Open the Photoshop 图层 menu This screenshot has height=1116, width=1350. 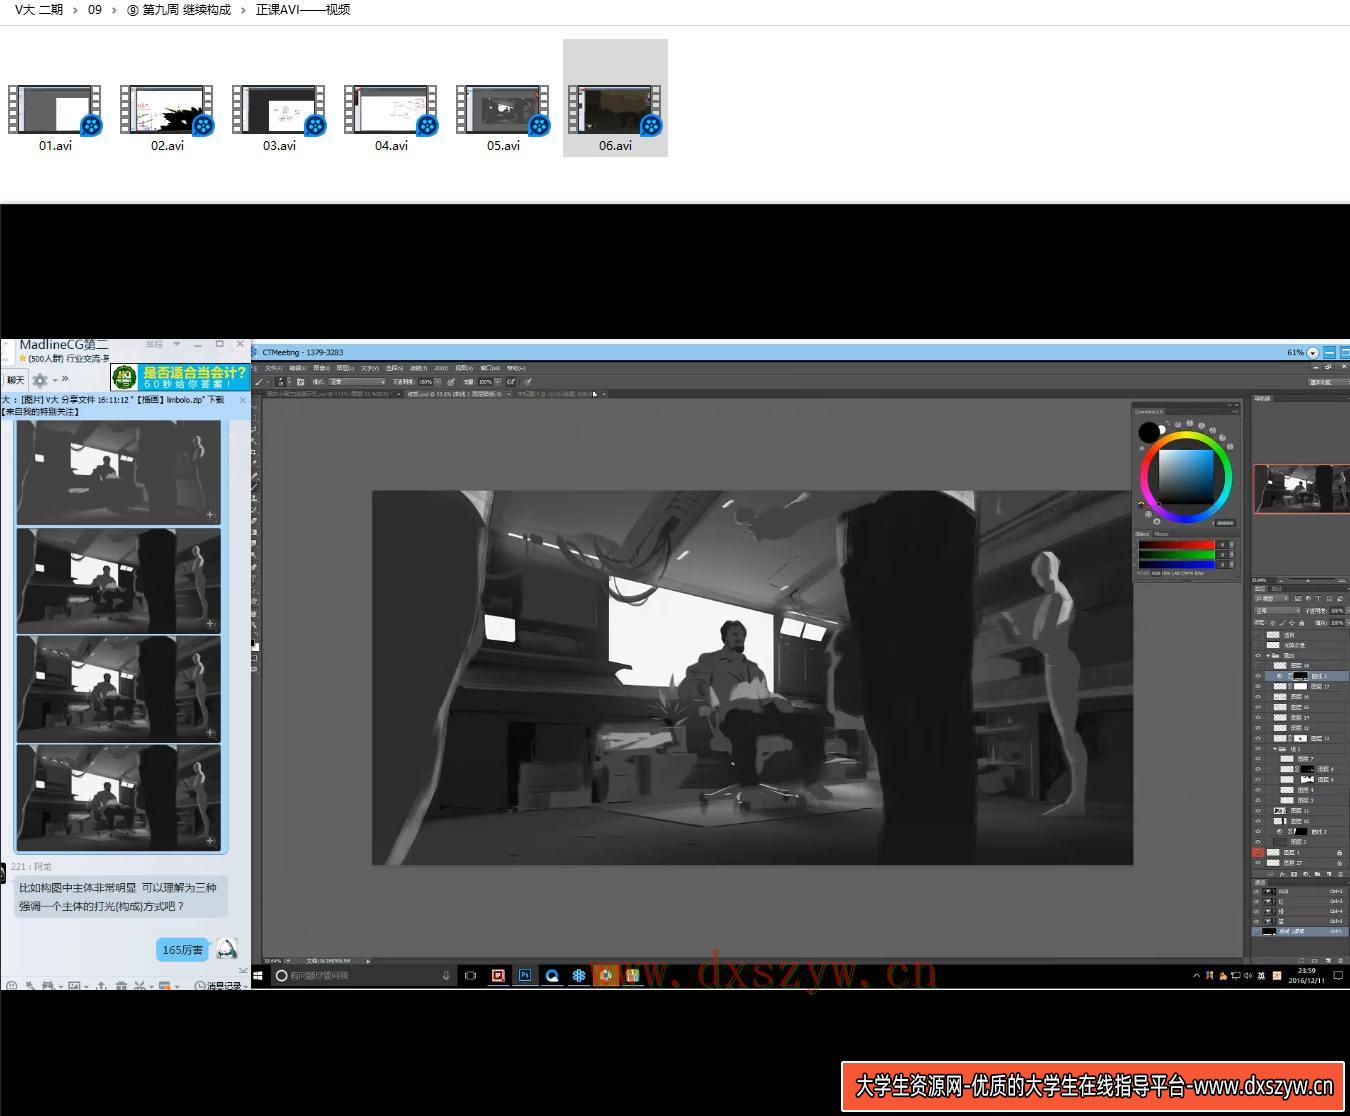click(345, 368)
